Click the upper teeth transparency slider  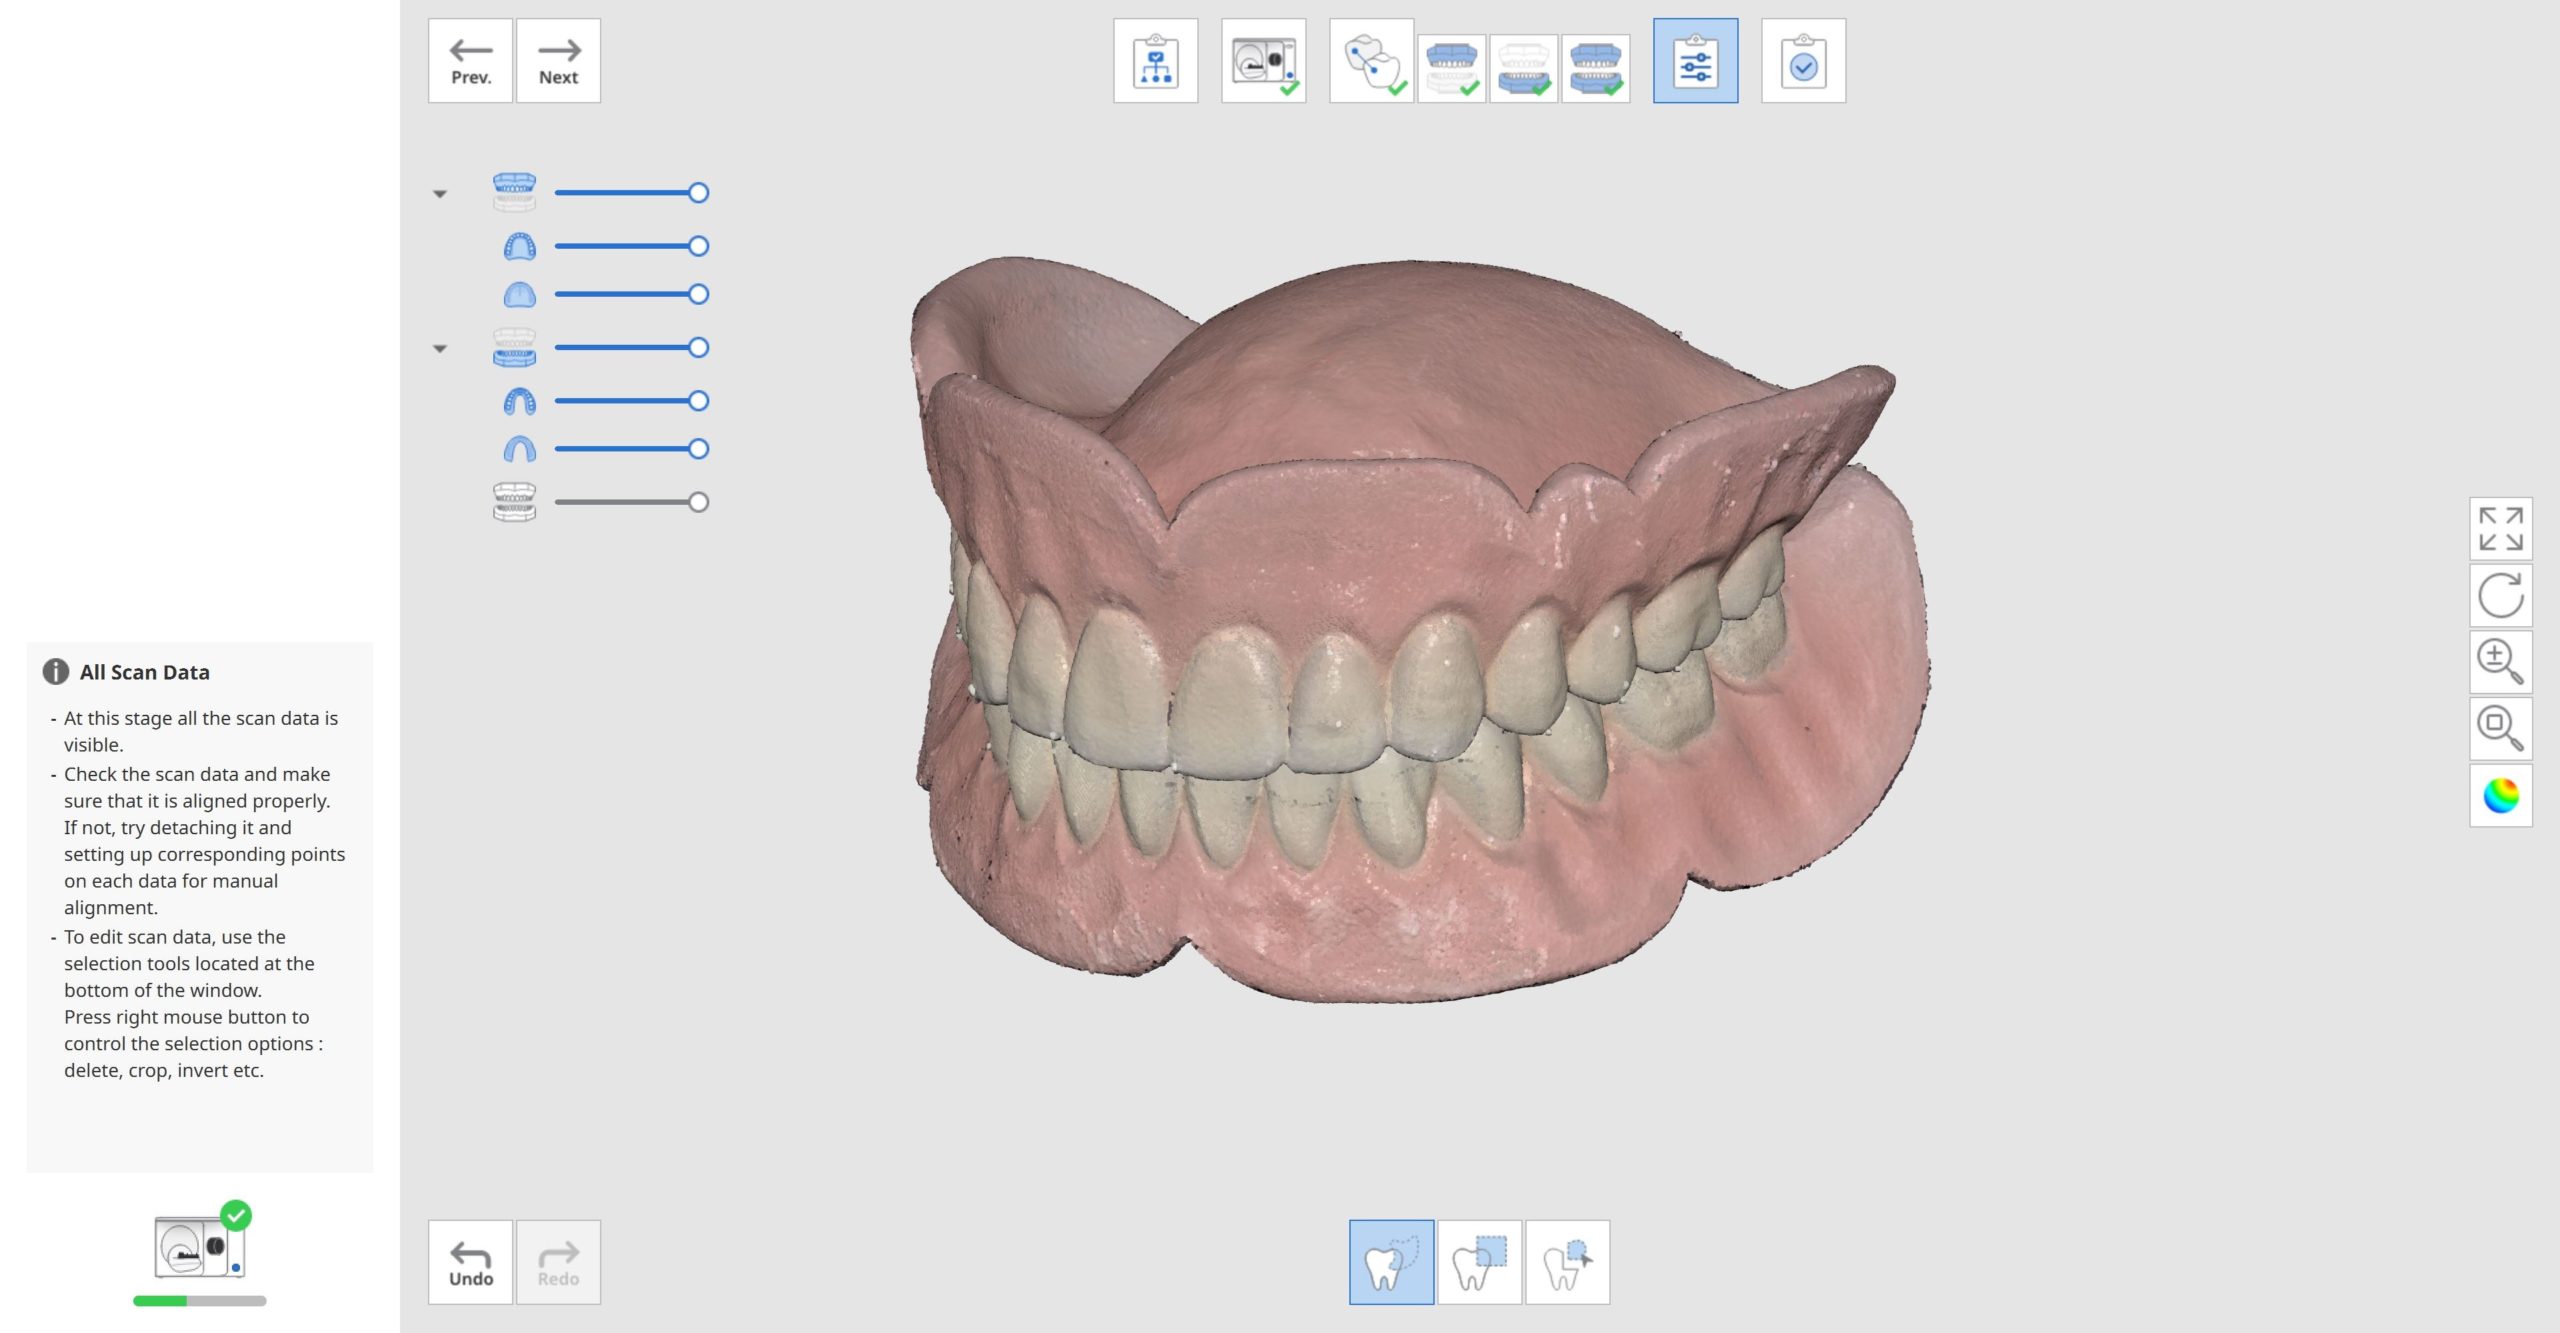[630, 246]
